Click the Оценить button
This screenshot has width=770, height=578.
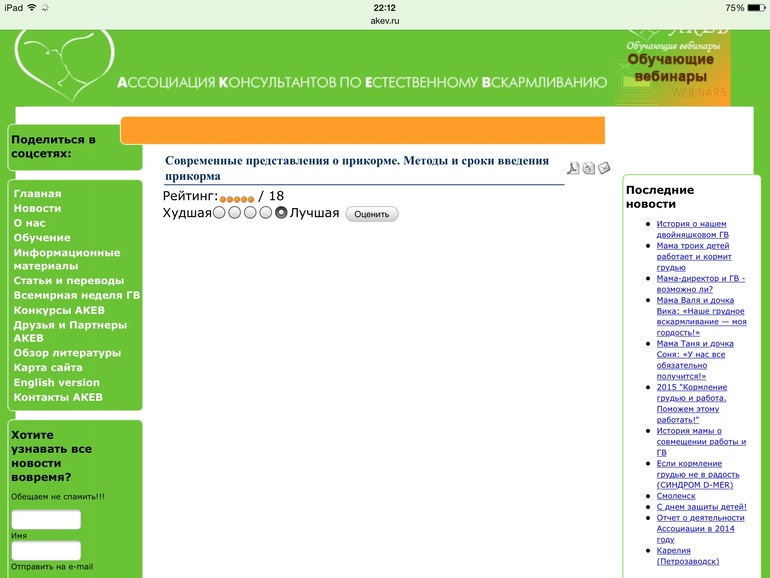tap(372, 214)
